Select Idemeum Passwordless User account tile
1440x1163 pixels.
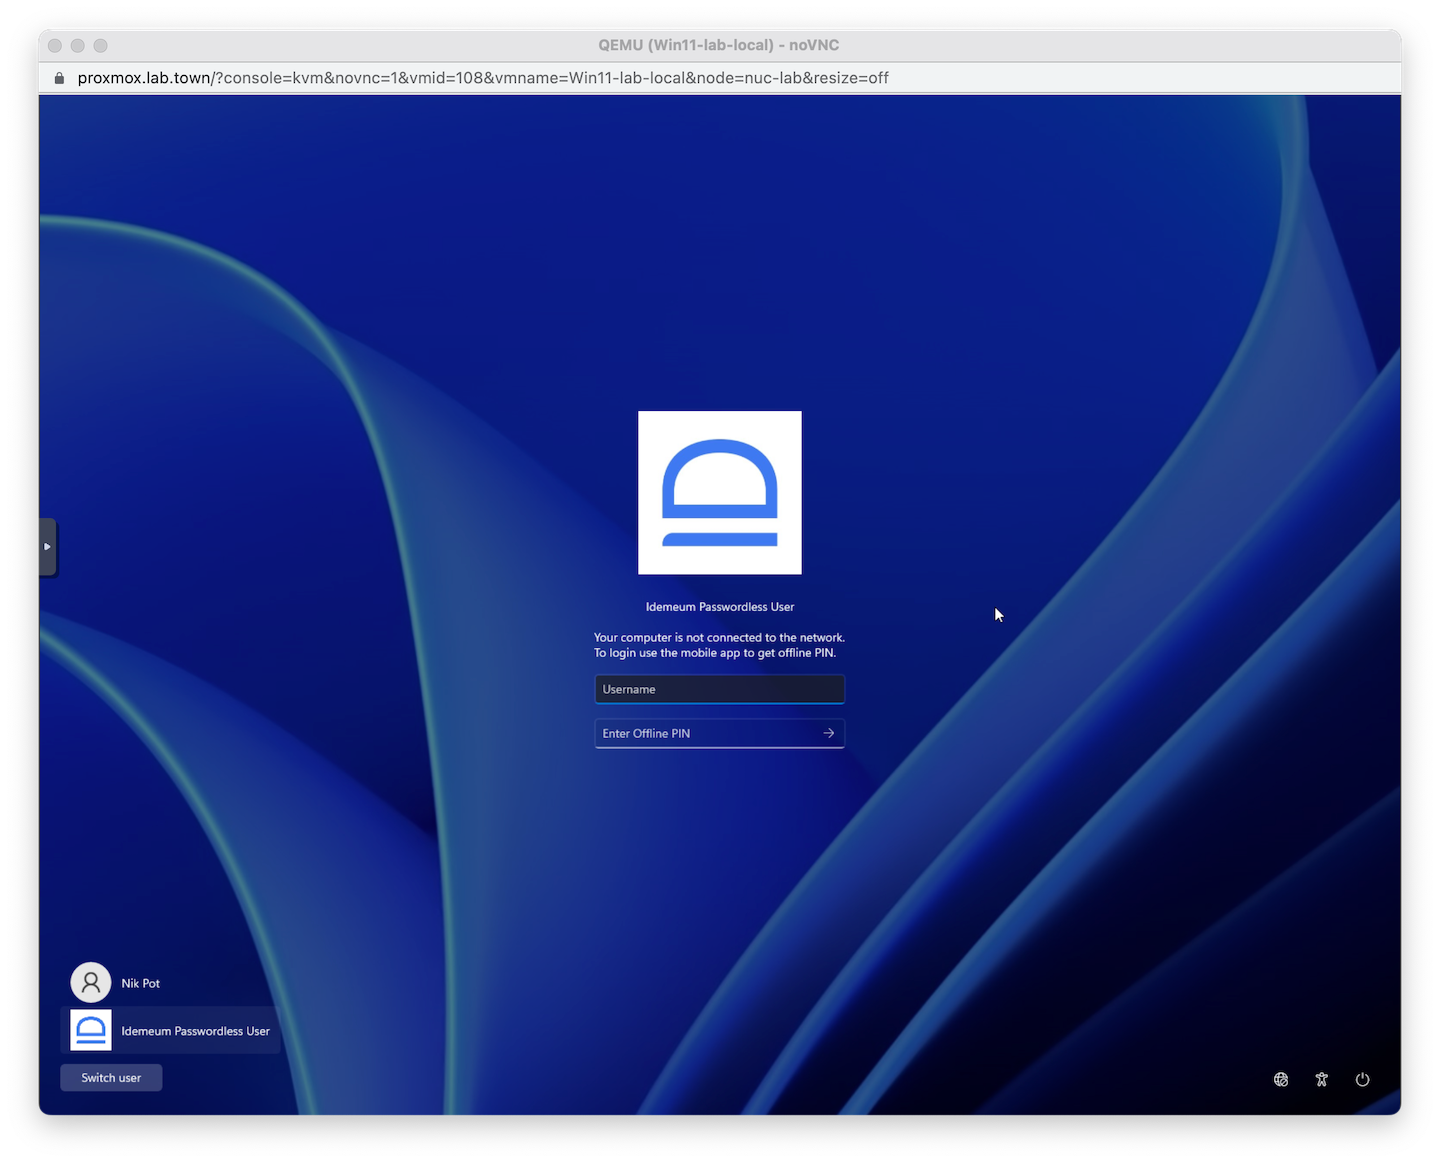[170, 1031]
